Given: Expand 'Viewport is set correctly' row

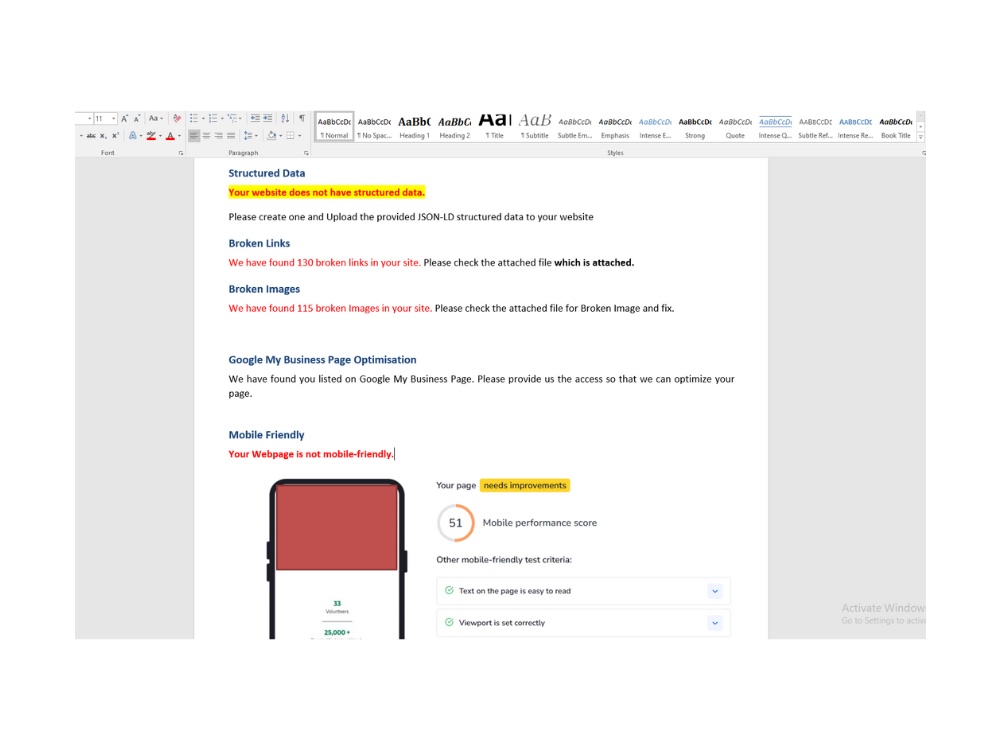Looking at the screenshot, I should (715, 623).
